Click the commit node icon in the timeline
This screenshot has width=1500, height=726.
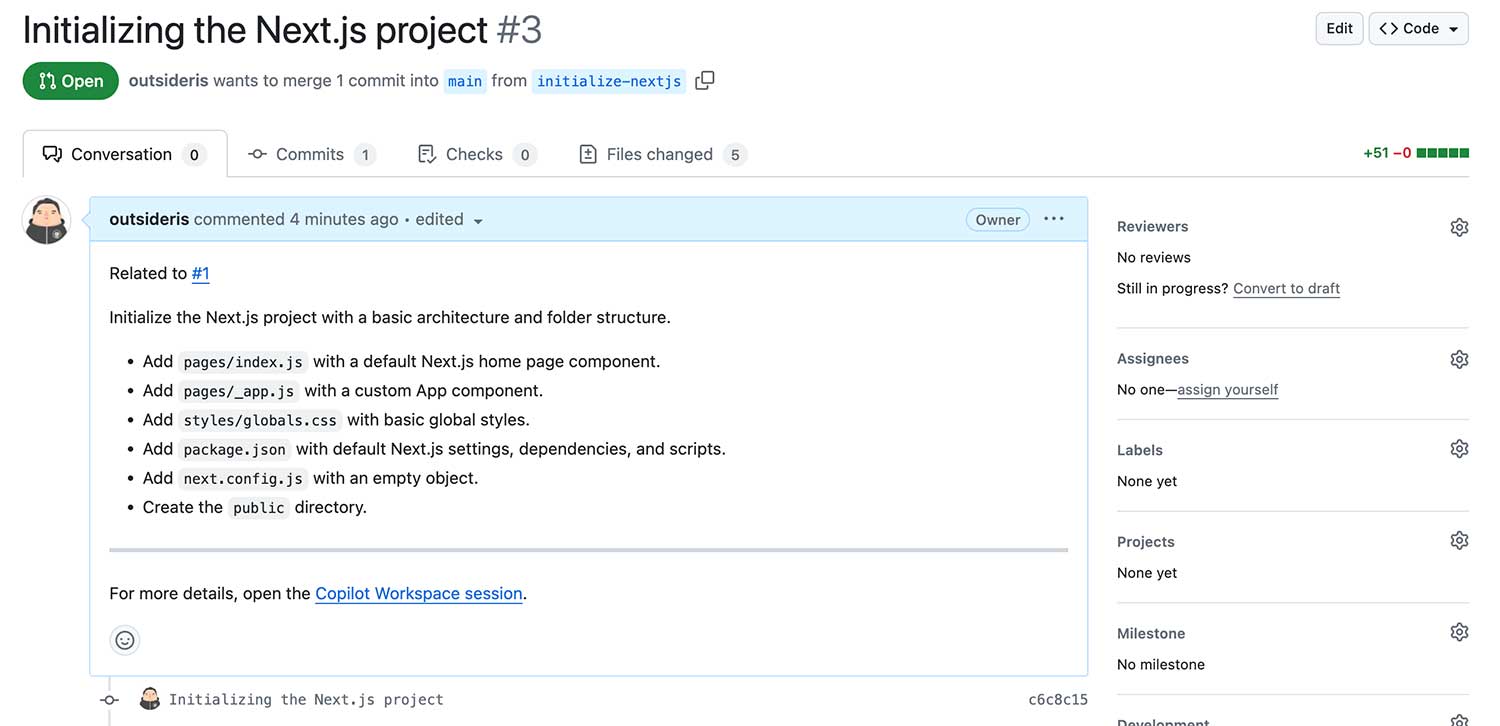tap(109, 700)
